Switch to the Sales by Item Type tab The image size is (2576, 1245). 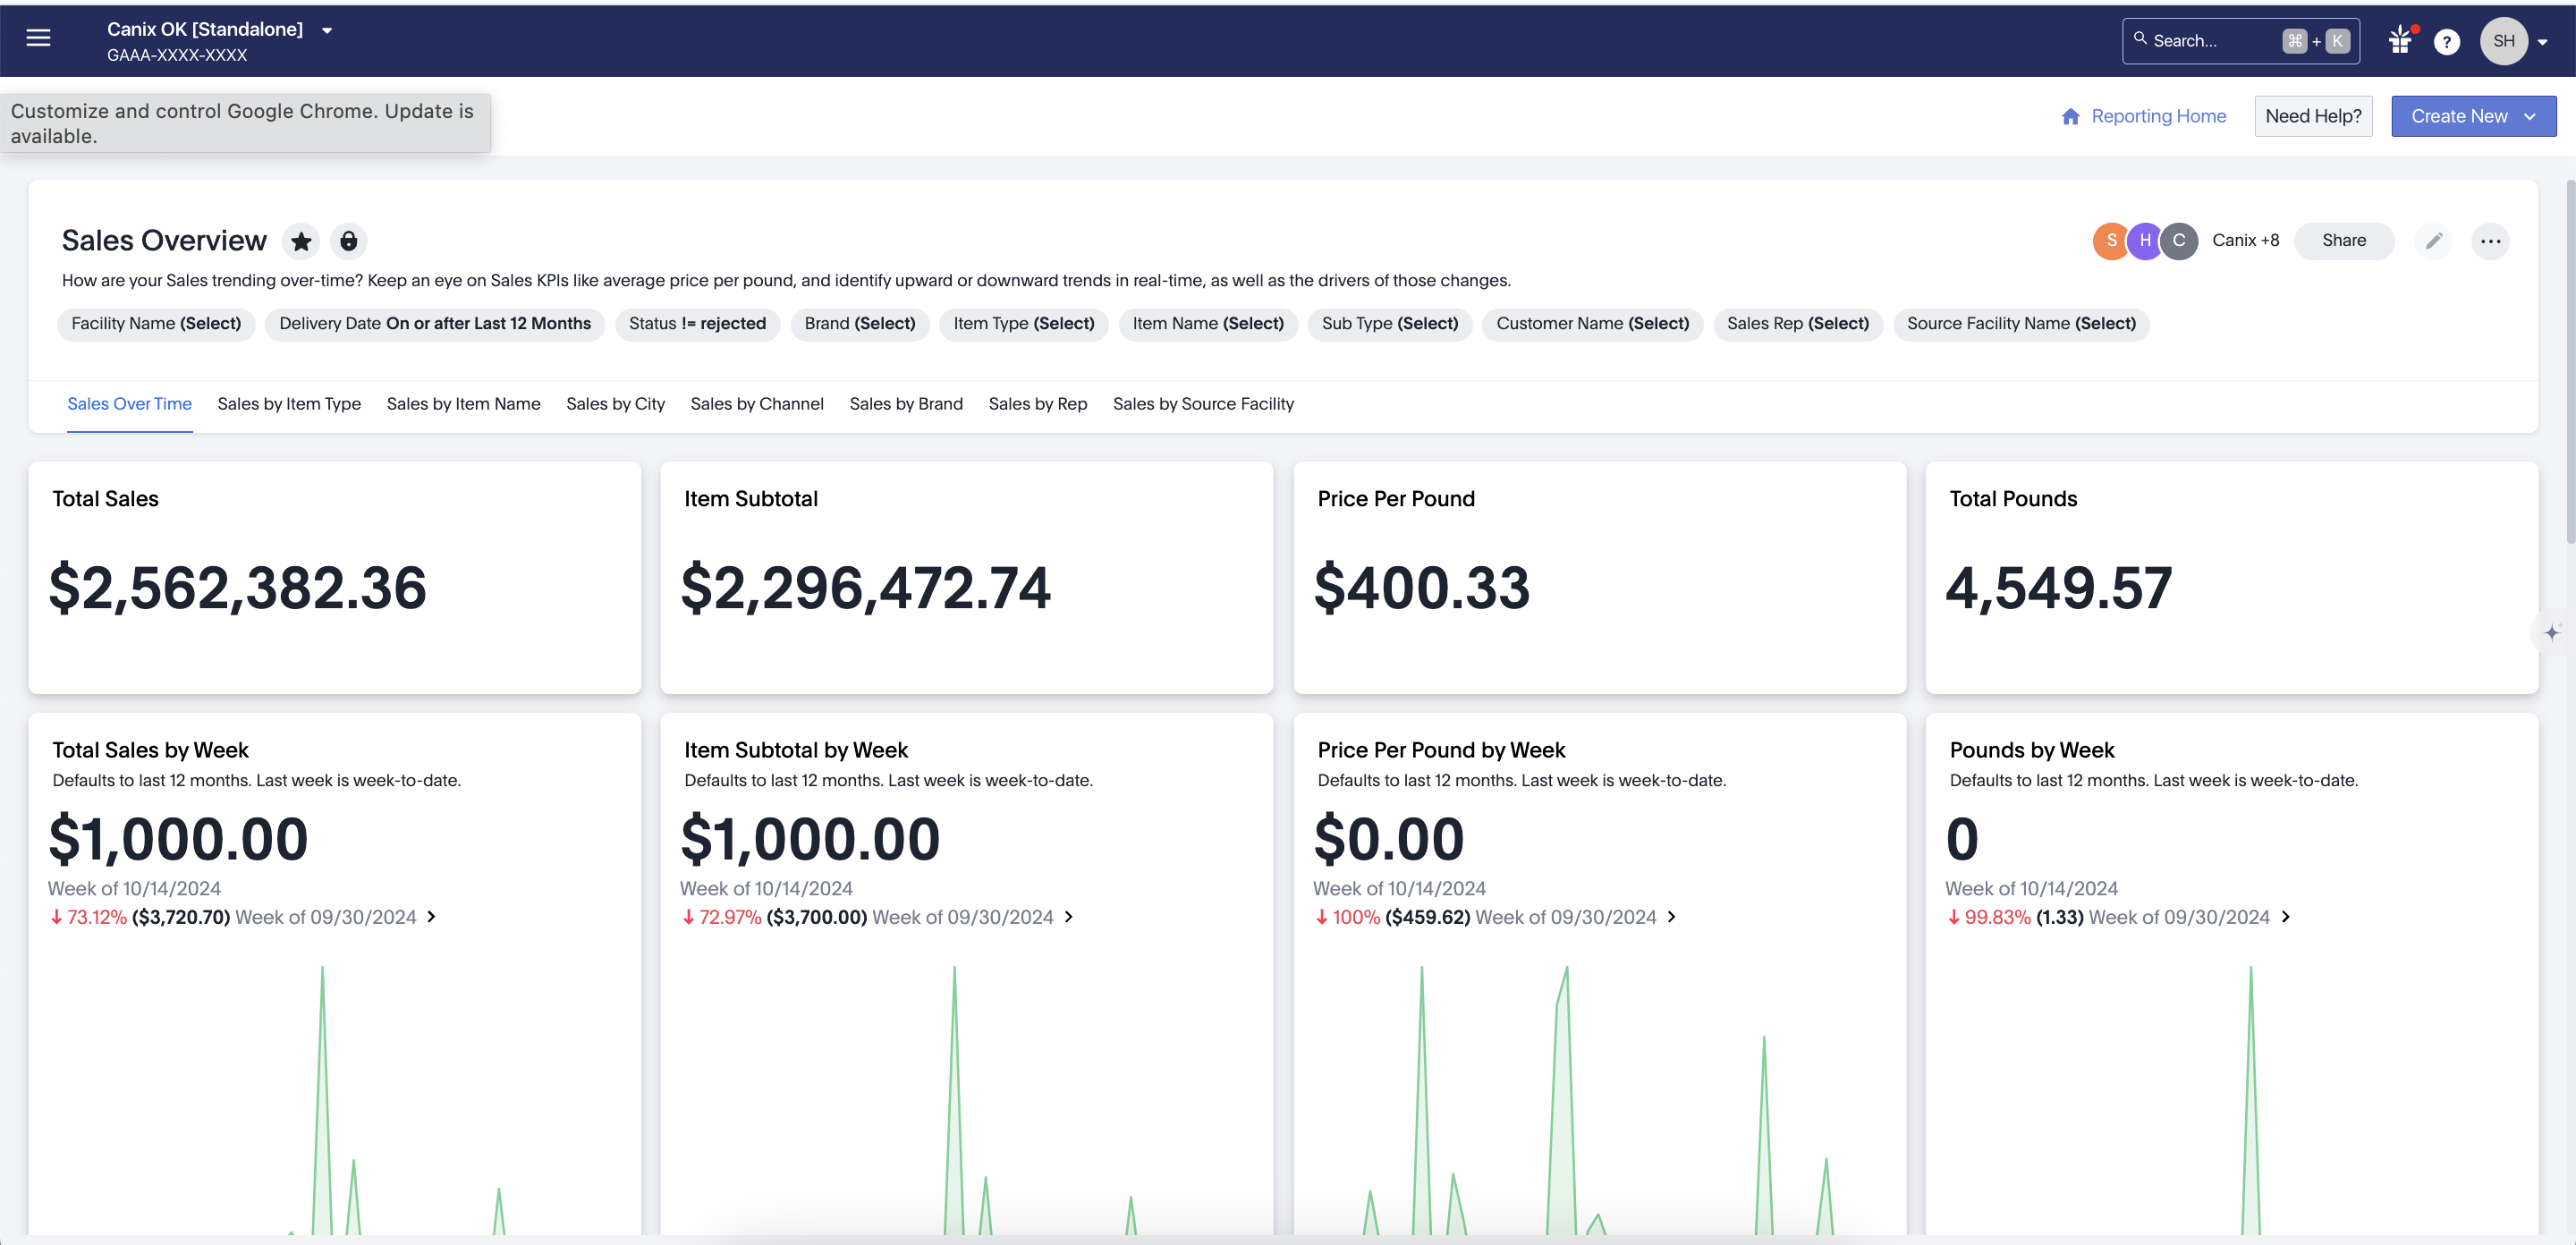pos(289,404)
